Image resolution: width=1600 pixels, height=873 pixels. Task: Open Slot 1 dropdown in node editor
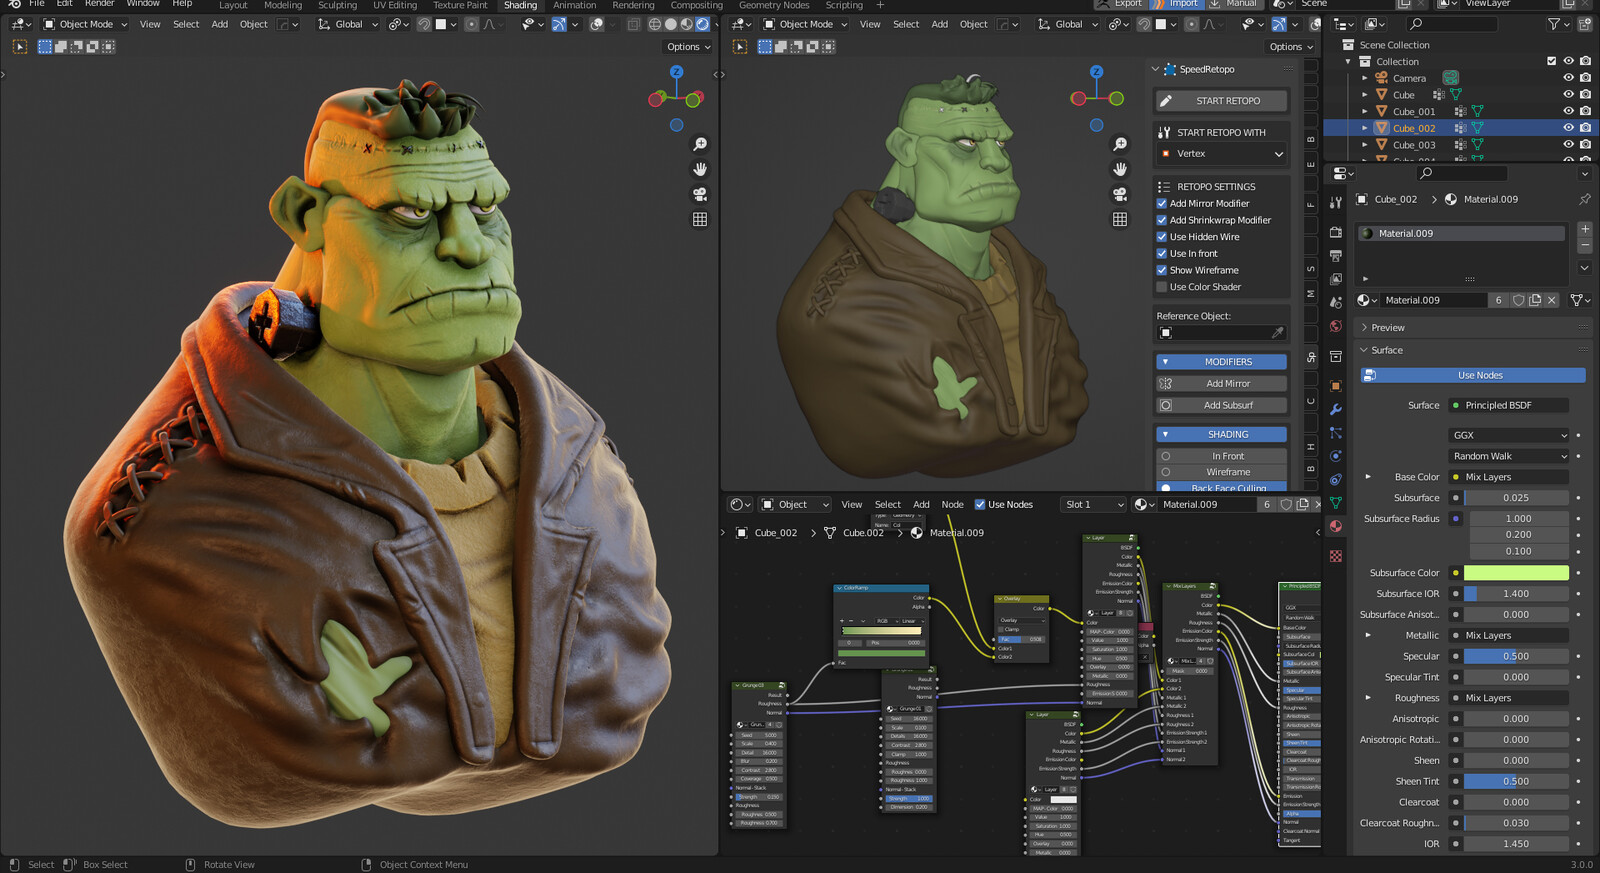pos(1094,504)
